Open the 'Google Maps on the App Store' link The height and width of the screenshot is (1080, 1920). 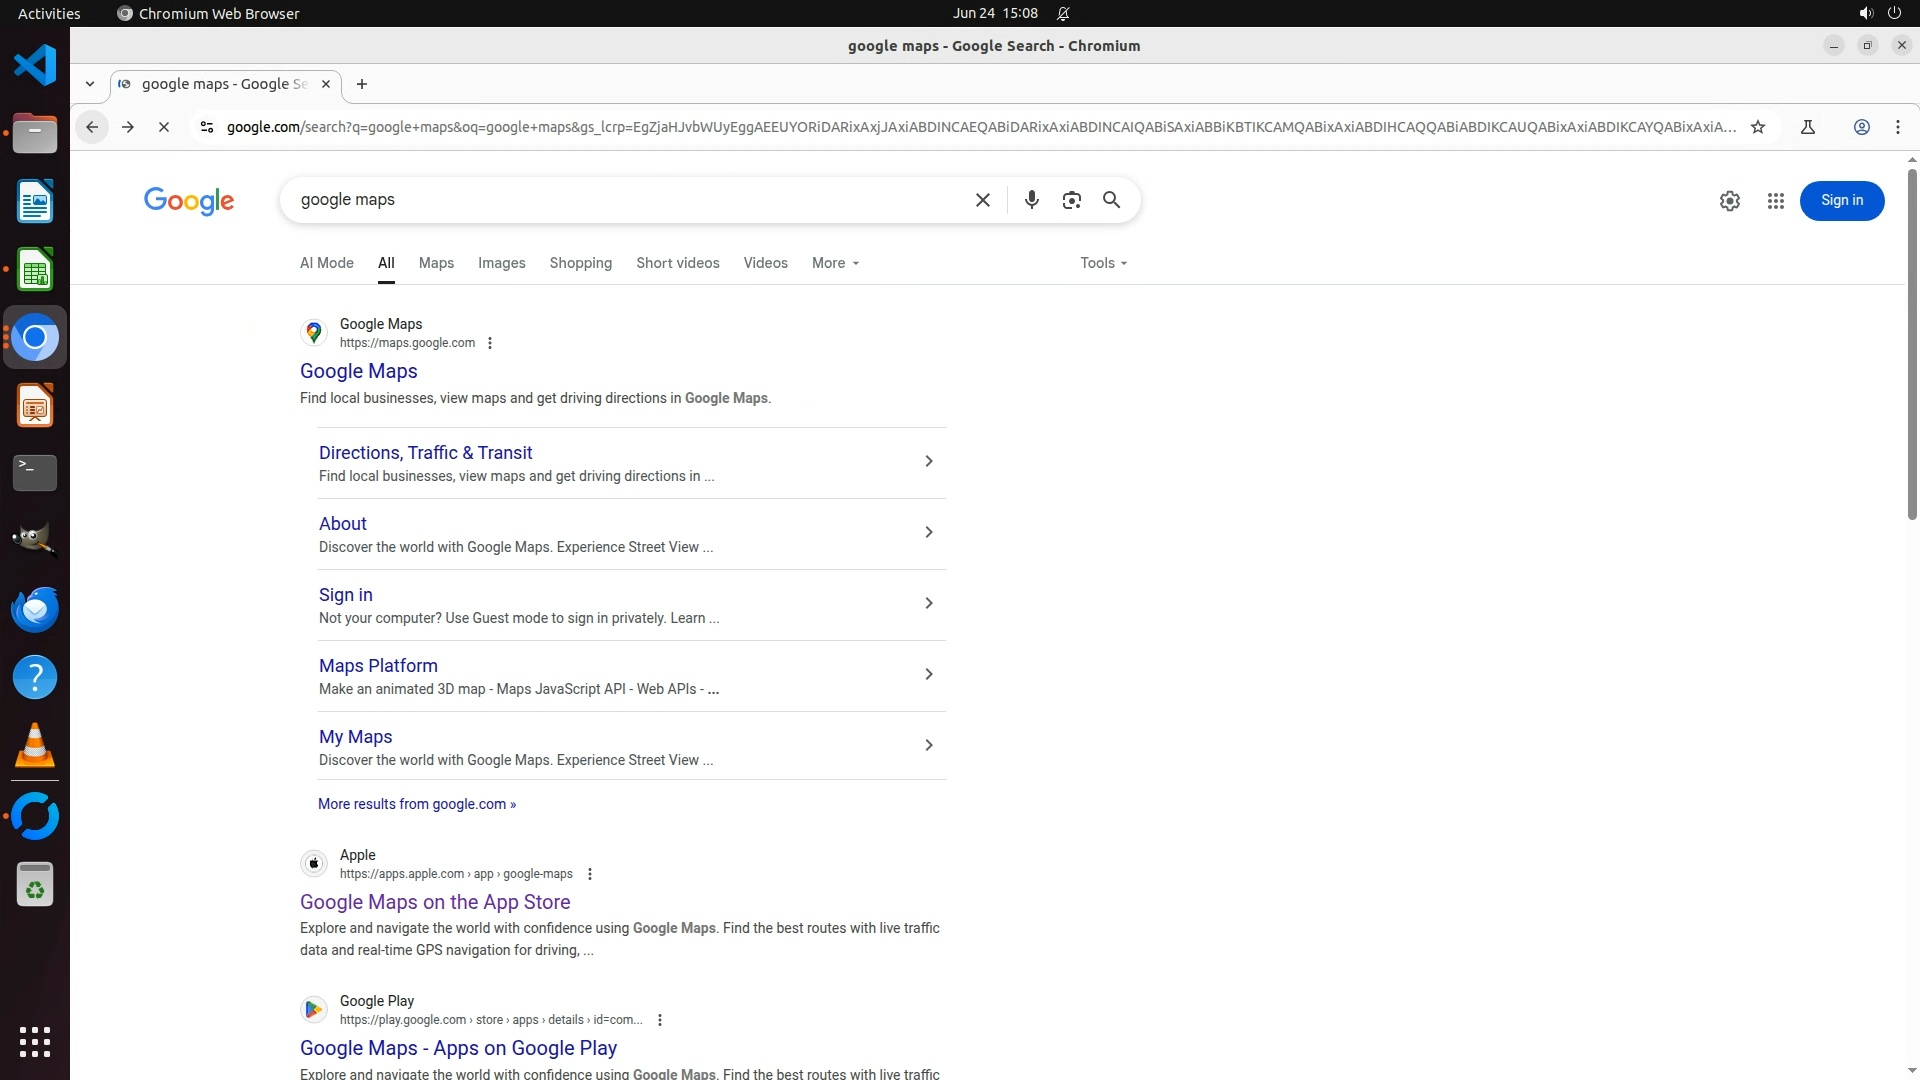(x=435, y=902)
